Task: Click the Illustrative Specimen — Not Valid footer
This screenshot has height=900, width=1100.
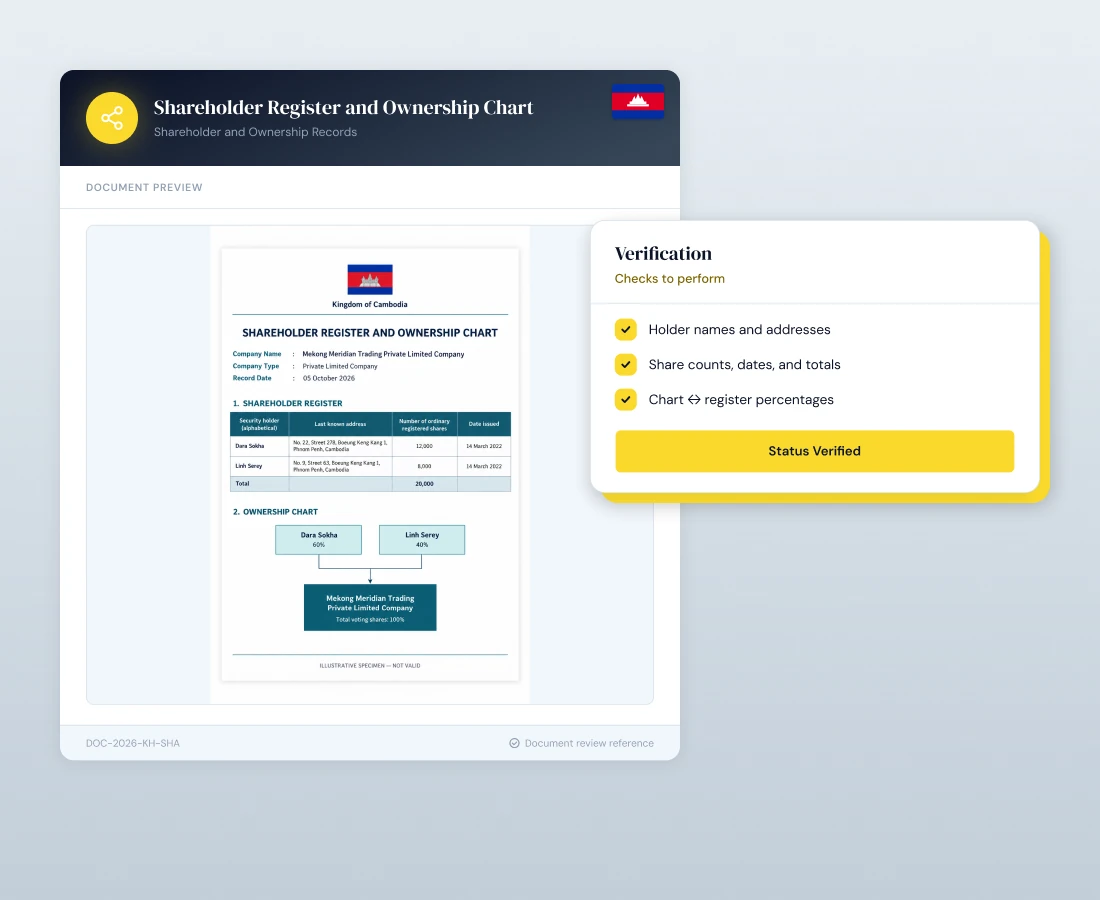Action: (x=370, y=666)
